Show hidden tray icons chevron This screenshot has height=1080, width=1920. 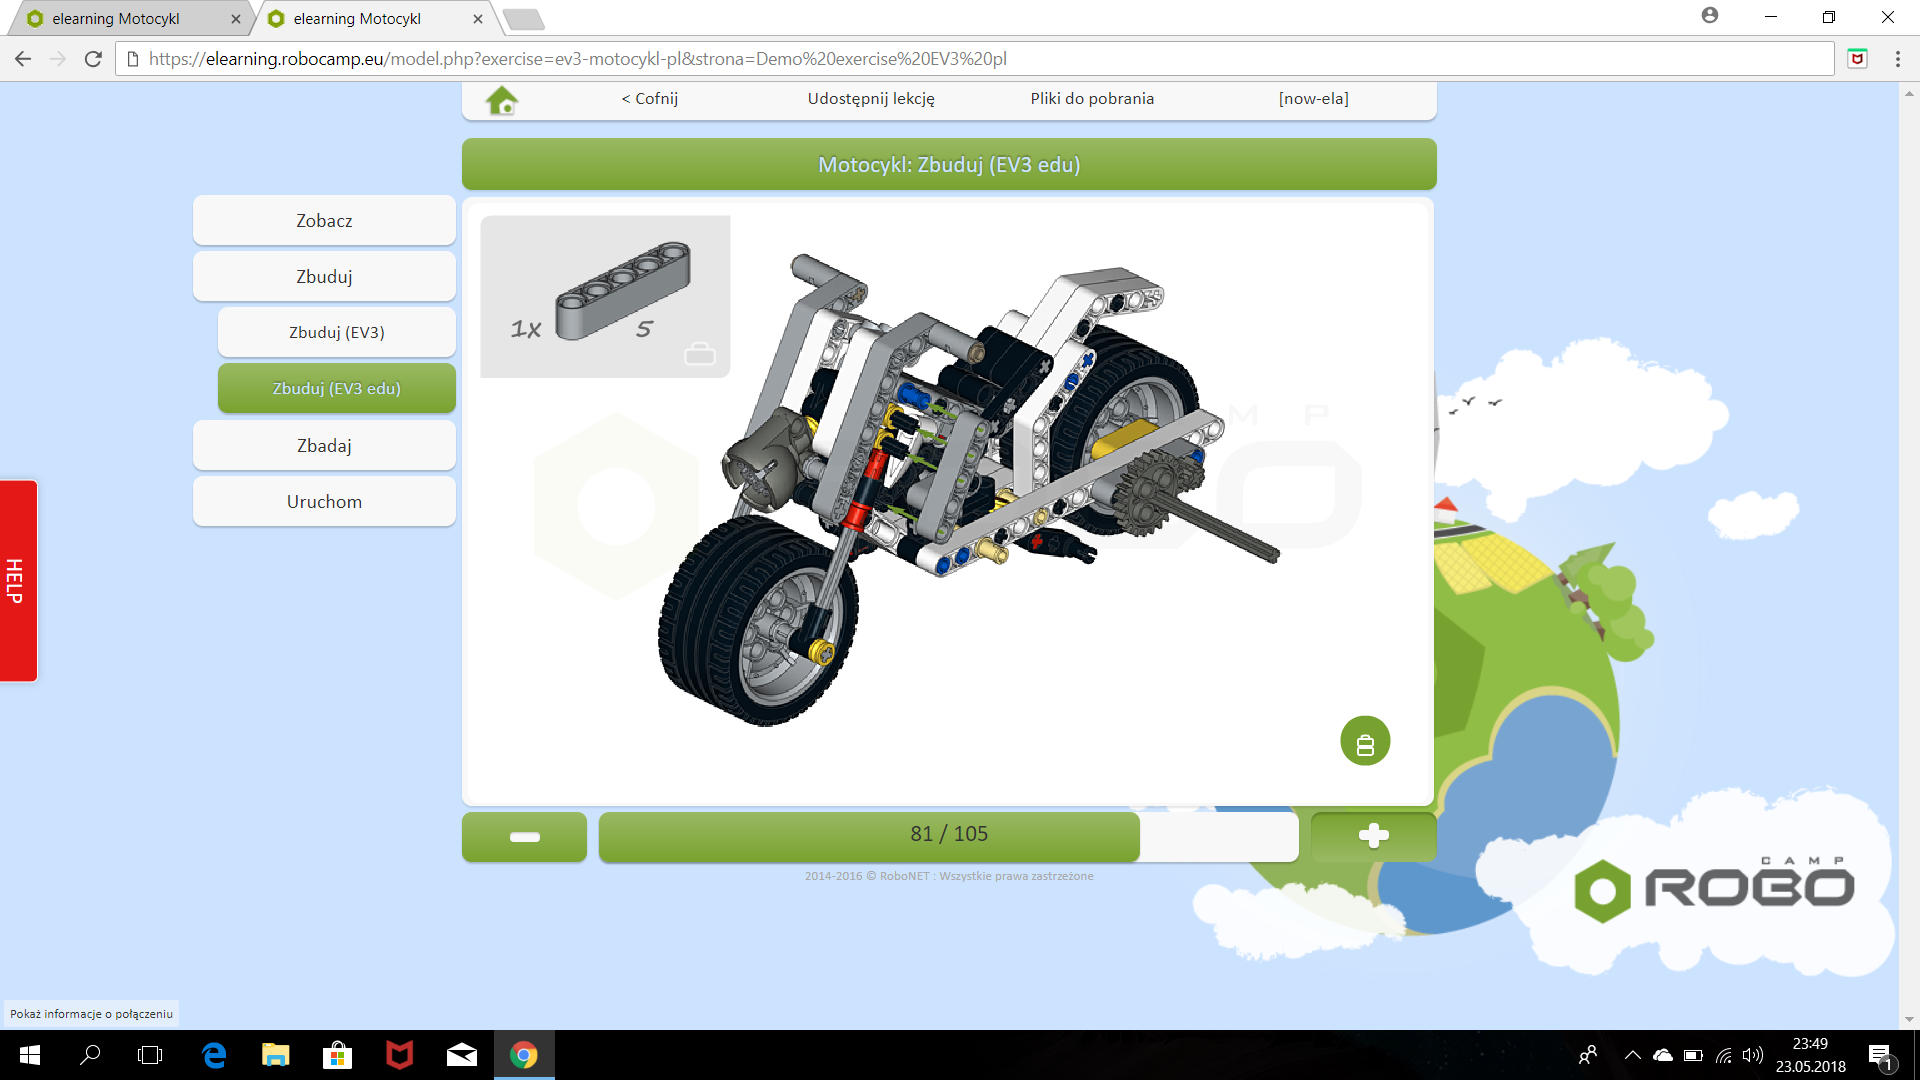[1632, 1055]
